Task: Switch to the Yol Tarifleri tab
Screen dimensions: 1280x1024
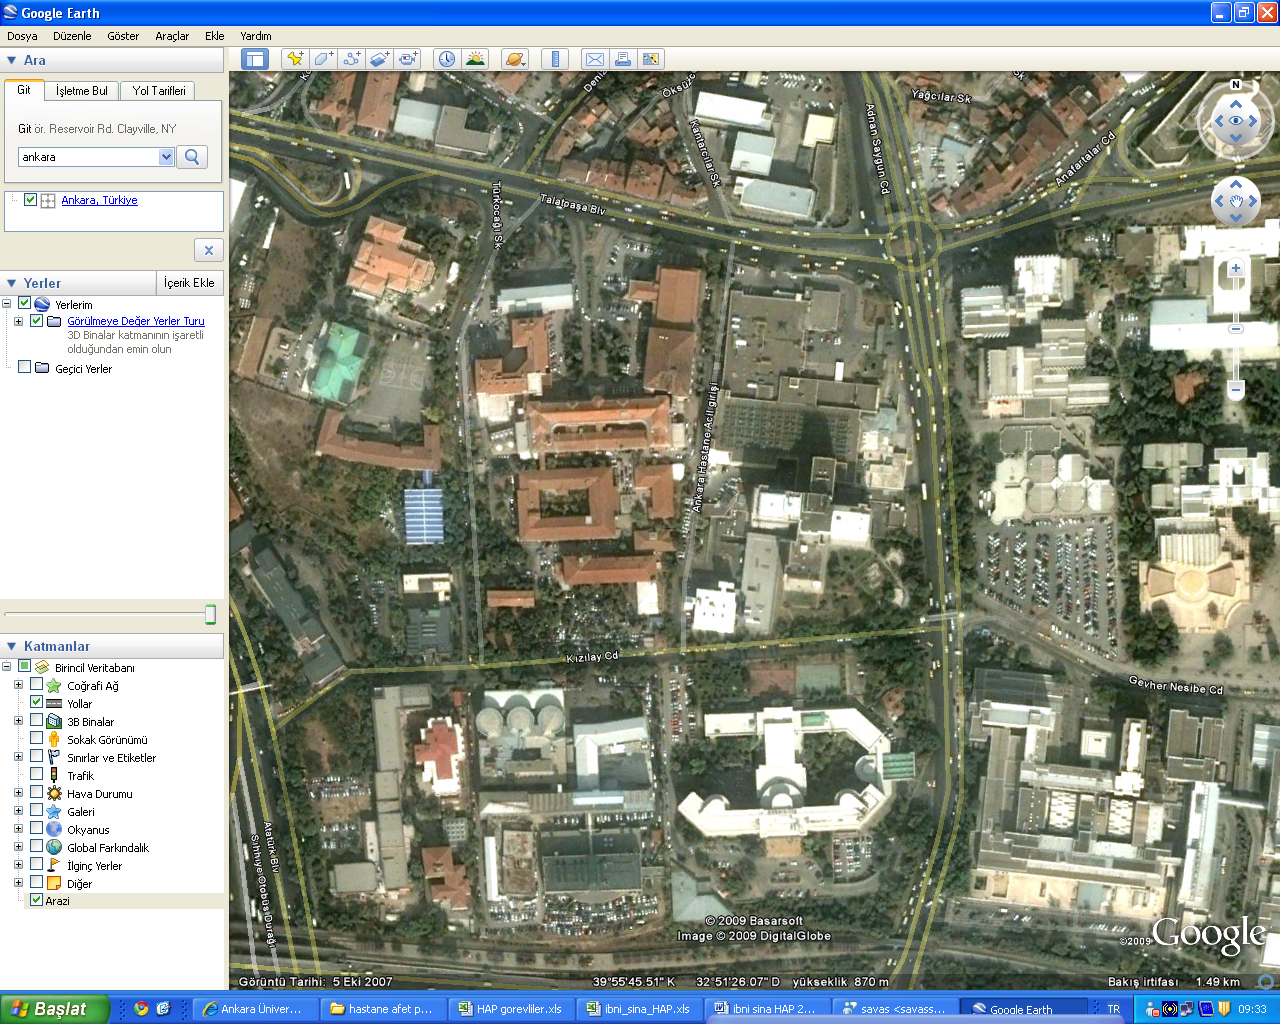Action: coord(159,91)
